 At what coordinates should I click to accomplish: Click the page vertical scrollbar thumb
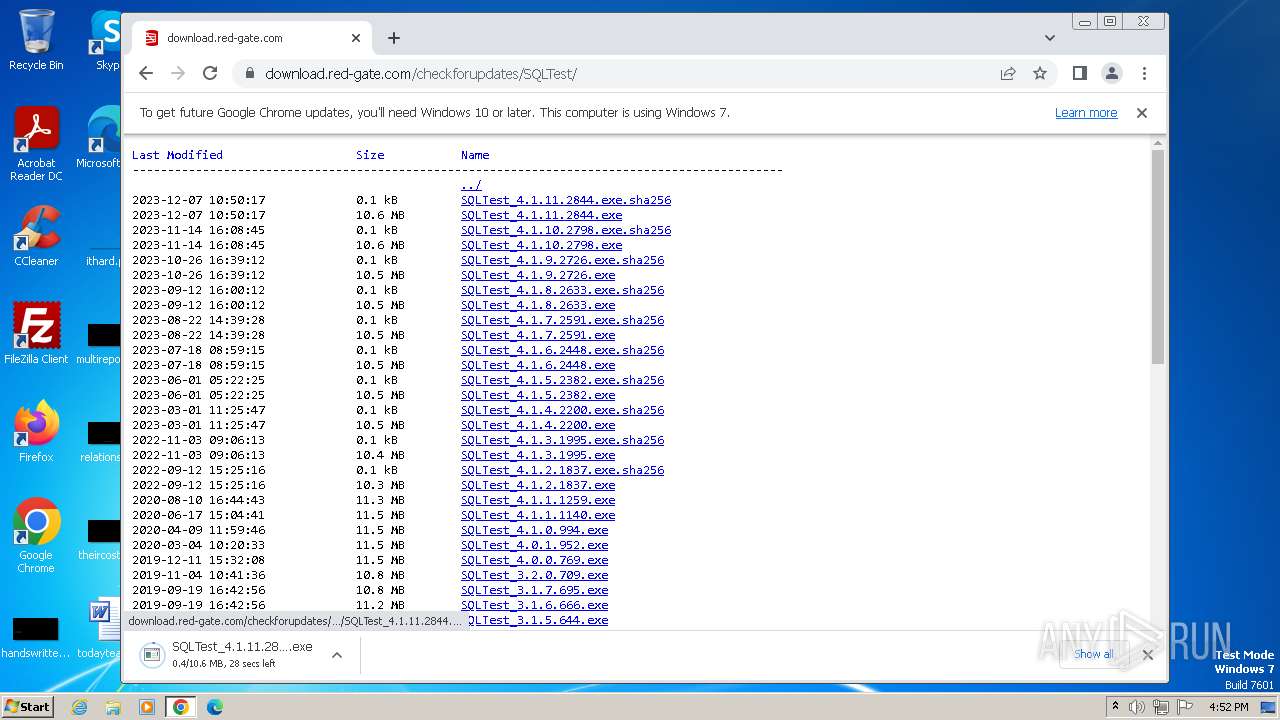[x=1158, y=257]
